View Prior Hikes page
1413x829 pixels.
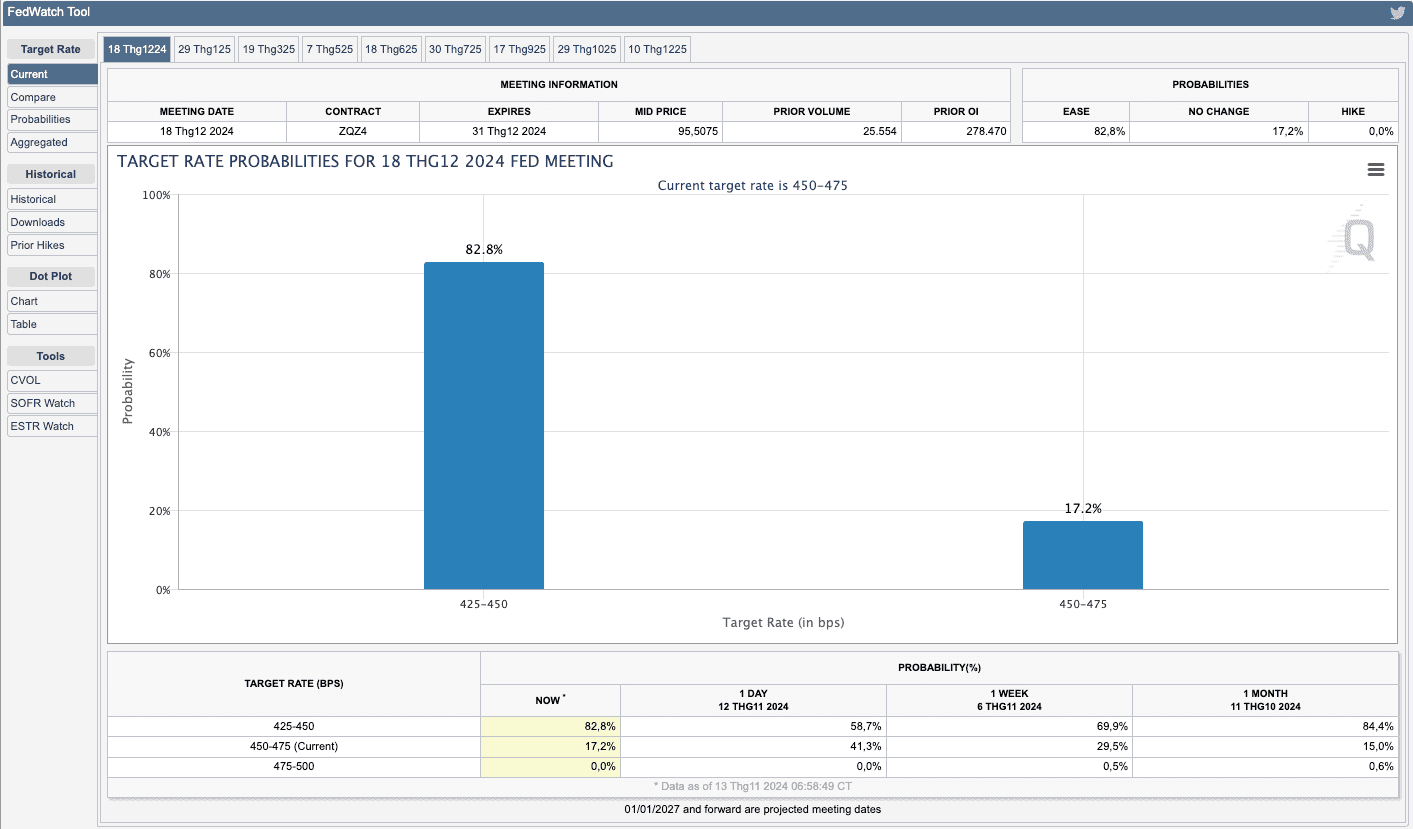tap(52, 245)
